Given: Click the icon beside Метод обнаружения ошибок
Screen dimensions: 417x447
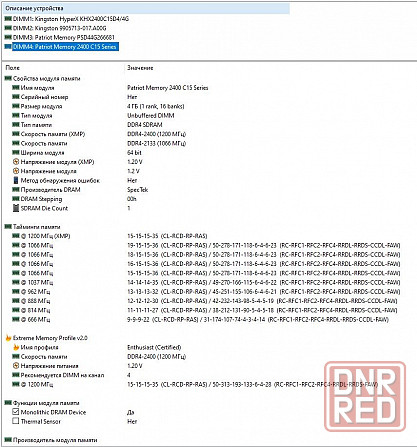Looking at the screenshot, I should coord(16,180).
